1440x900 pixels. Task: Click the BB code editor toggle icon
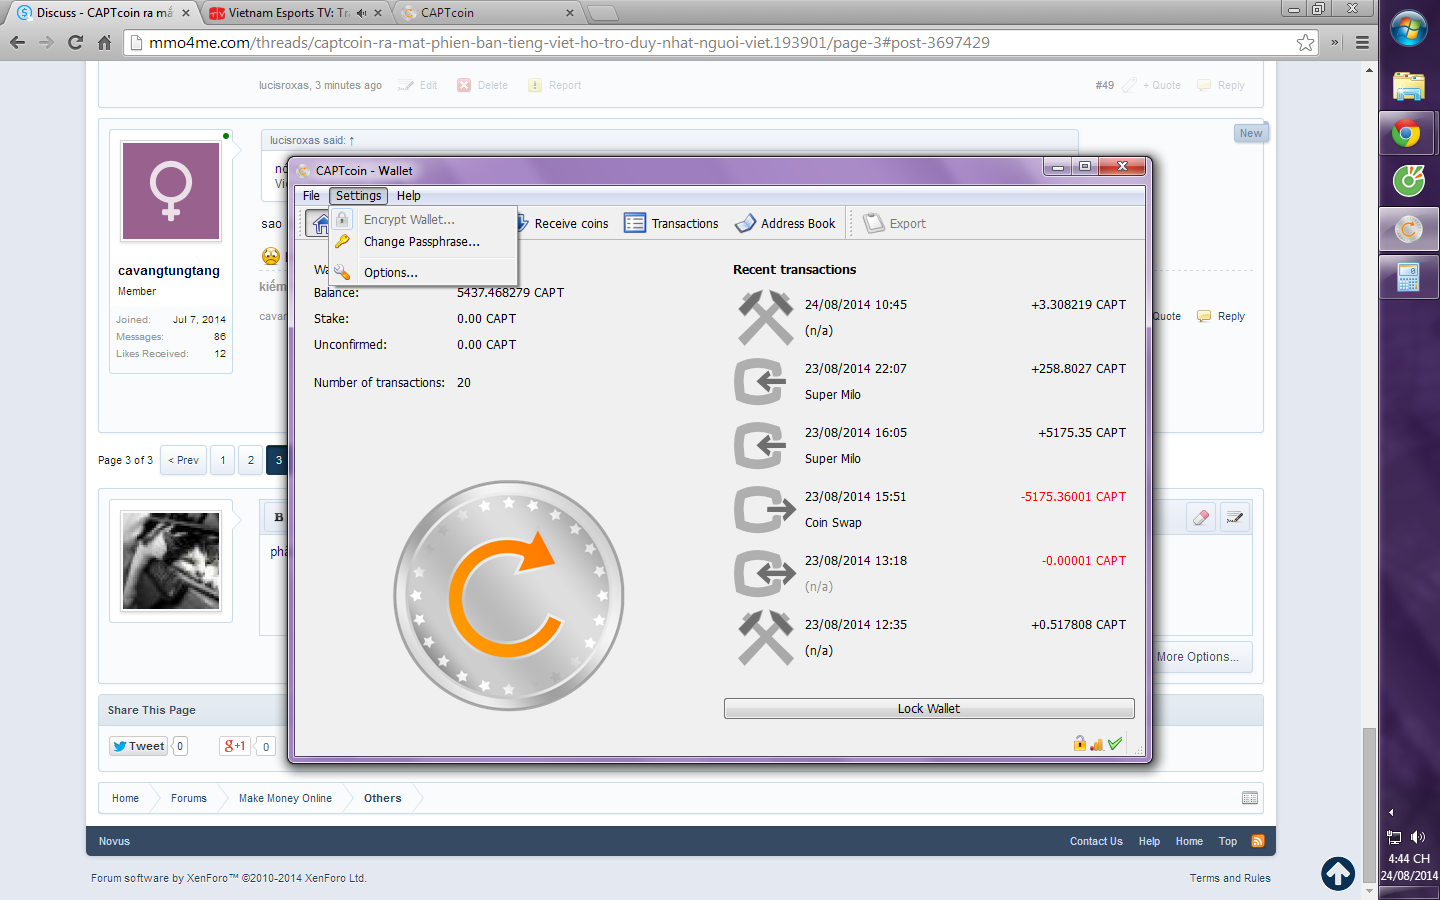click(x=1235, y=517)
